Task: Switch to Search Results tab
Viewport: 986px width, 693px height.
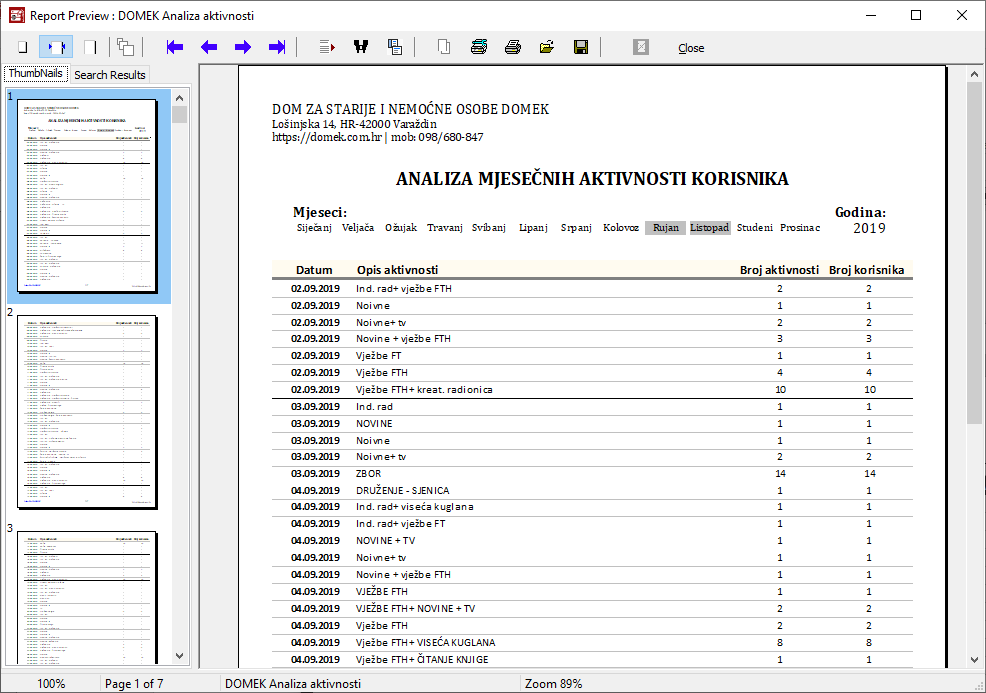Action: (x=110, y=75)
